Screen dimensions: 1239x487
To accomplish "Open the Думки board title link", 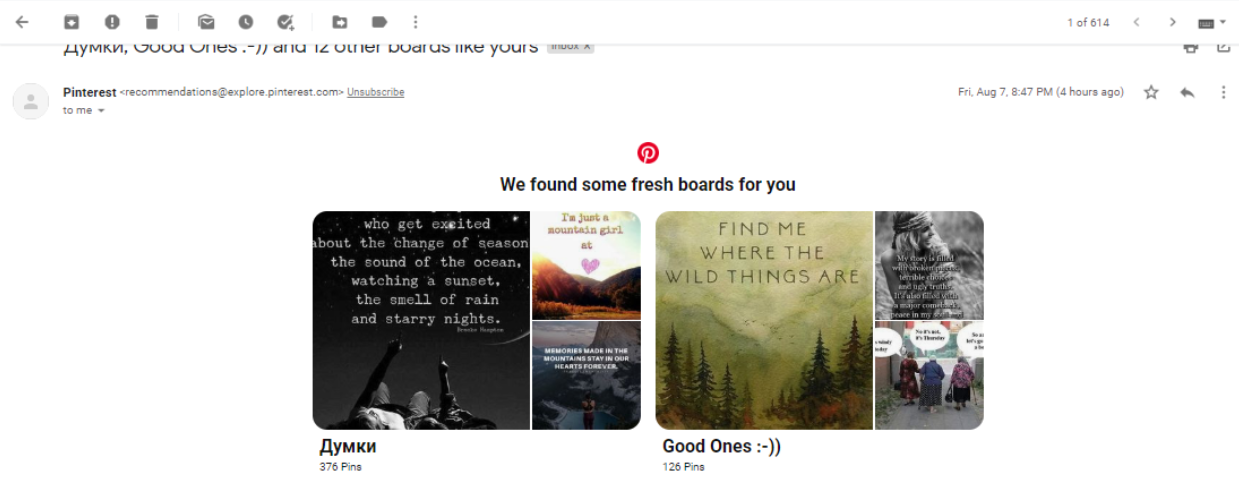I will coord(348,446).
